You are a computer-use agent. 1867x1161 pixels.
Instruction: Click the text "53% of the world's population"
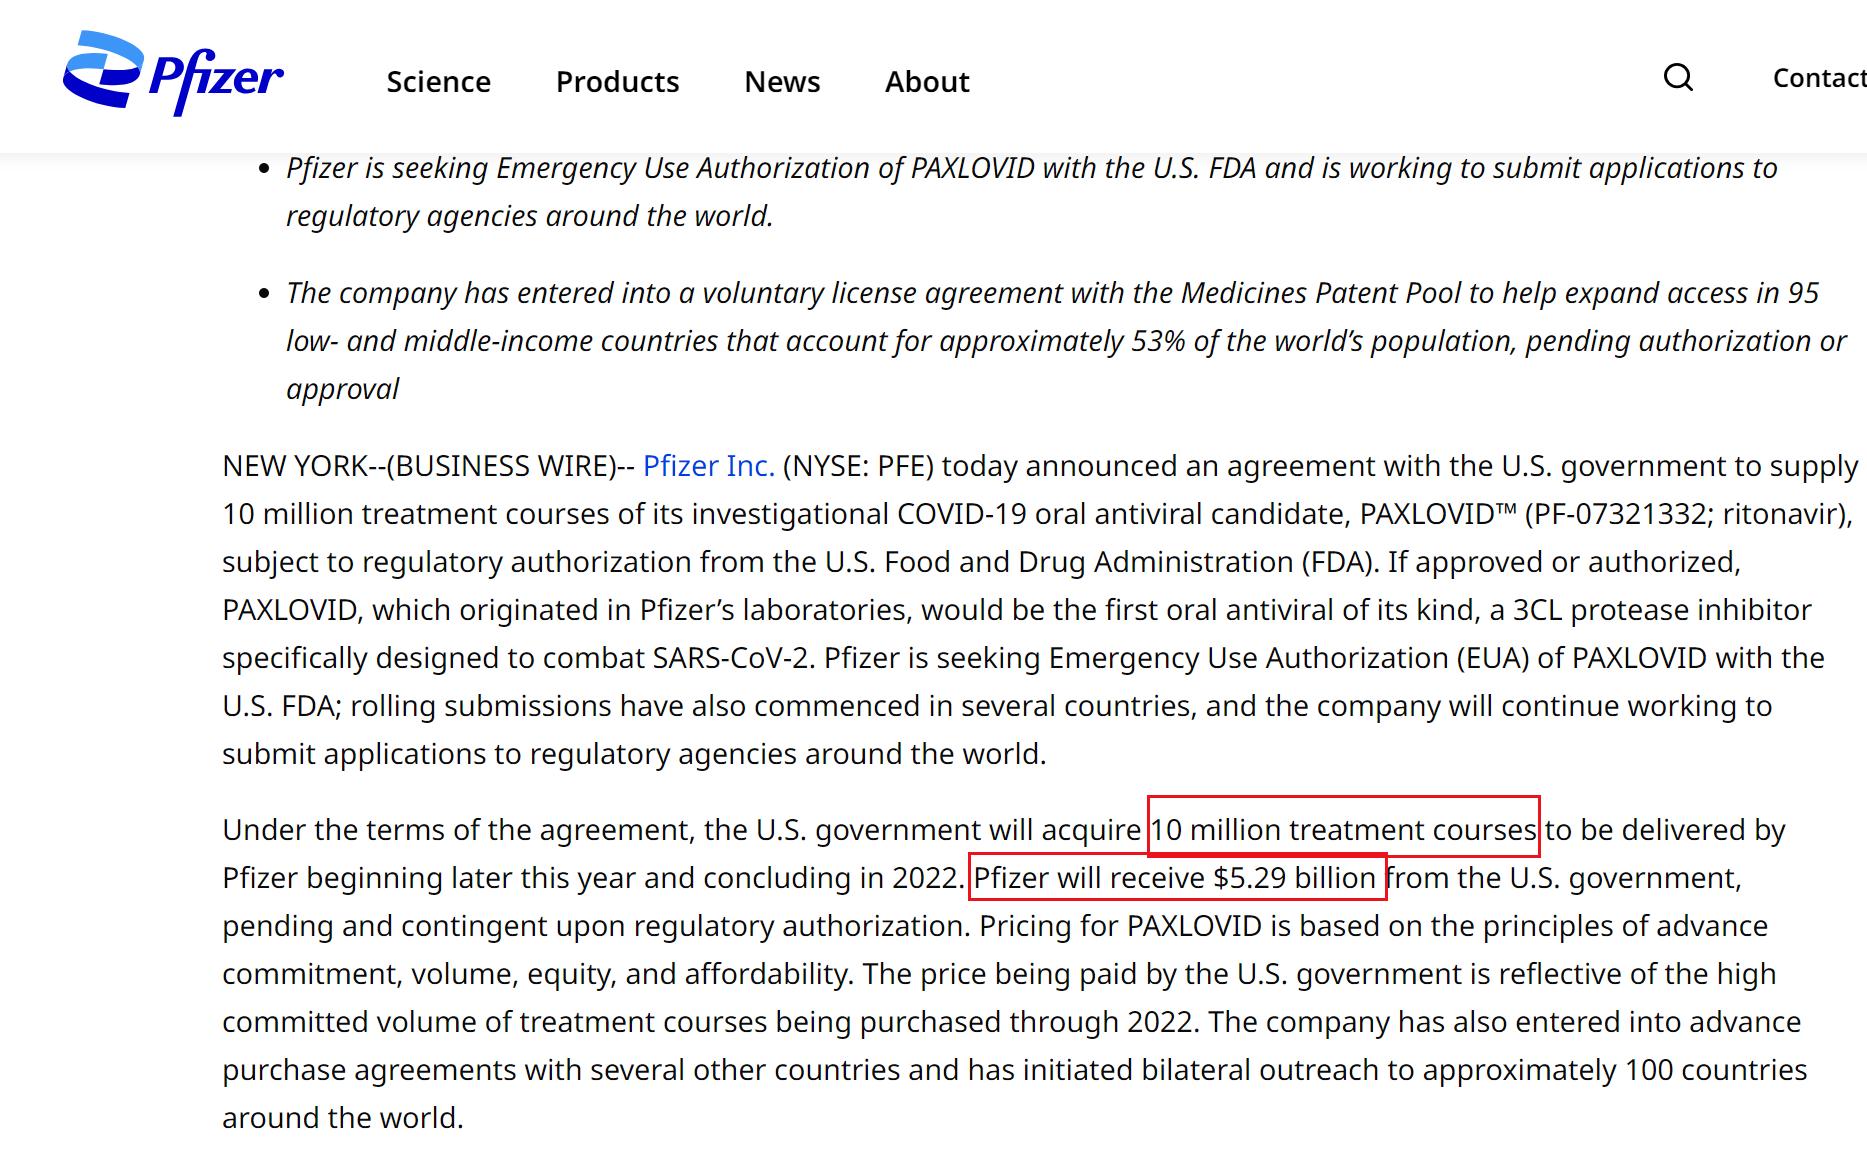[x=1324, y=341]
